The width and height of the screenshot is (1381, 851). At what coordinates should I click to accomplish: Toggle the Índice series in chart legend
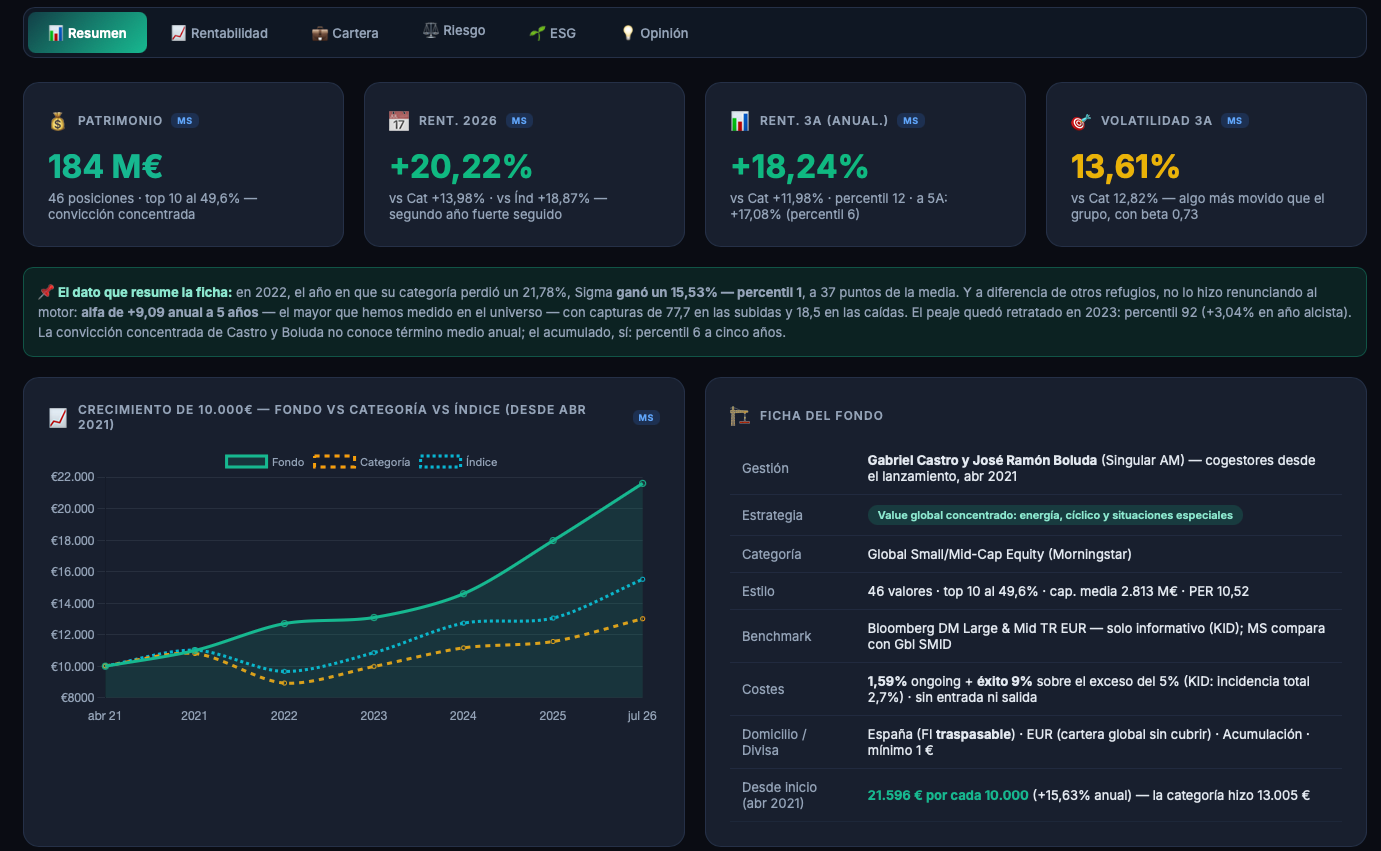click(458, 462)
